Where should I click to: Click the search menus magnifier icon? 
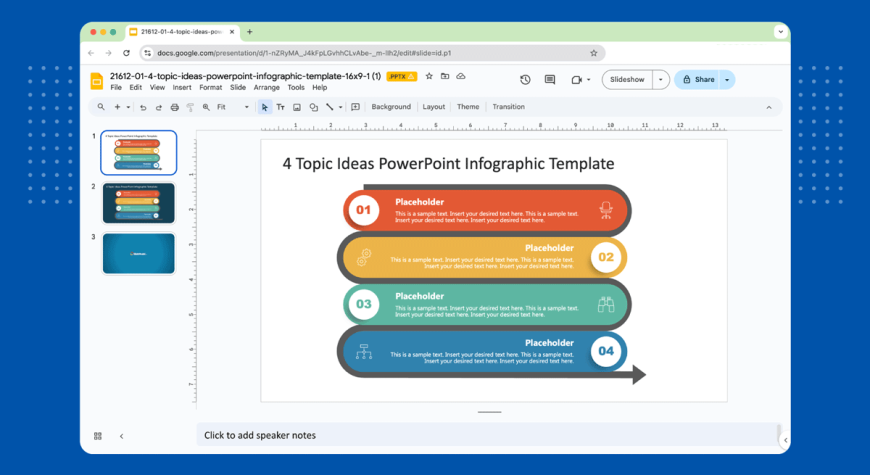(101, 107)
